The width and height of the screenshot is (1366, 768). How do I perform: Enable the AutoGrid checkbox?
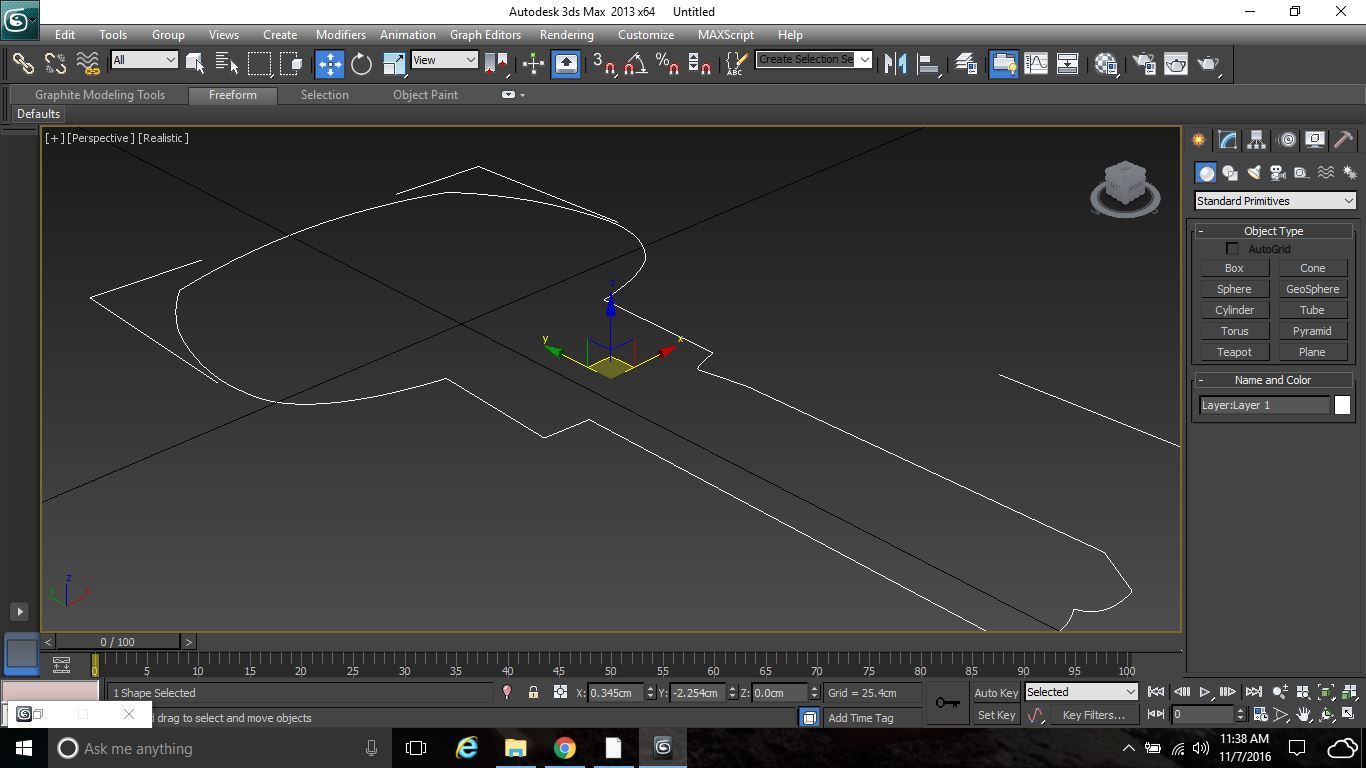tap(1232, 249)
